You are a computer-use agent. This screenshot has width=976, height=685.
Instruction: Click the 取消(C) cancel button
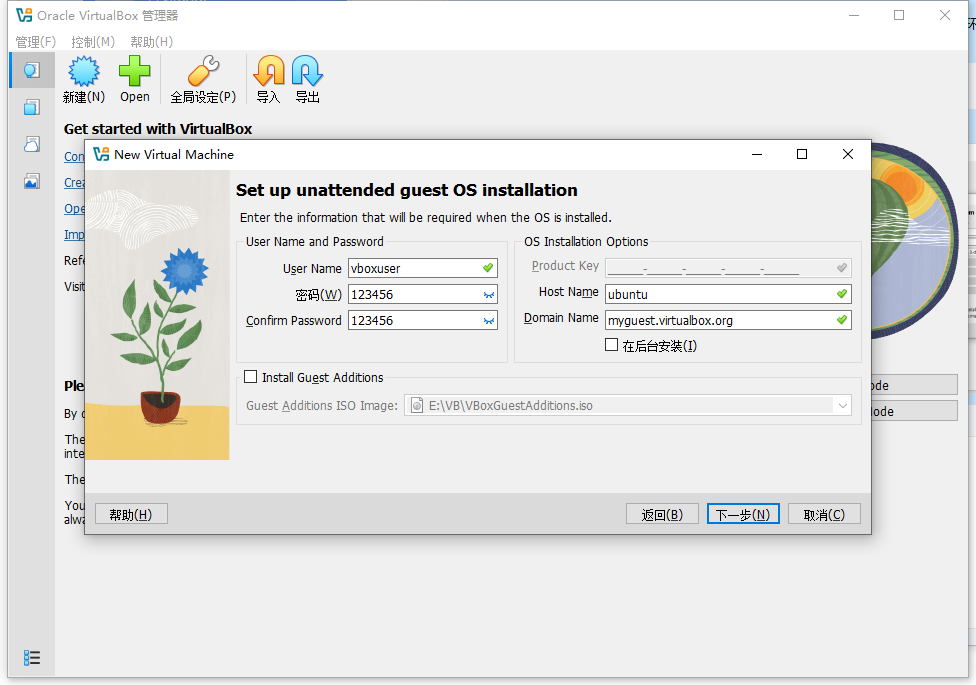click(x=824, y=514)
